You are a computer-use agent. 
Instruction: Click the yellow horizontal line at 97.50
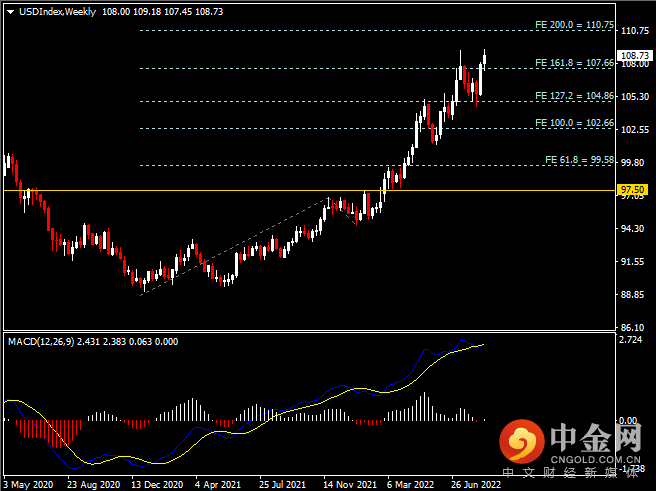(x=310, y=190)
